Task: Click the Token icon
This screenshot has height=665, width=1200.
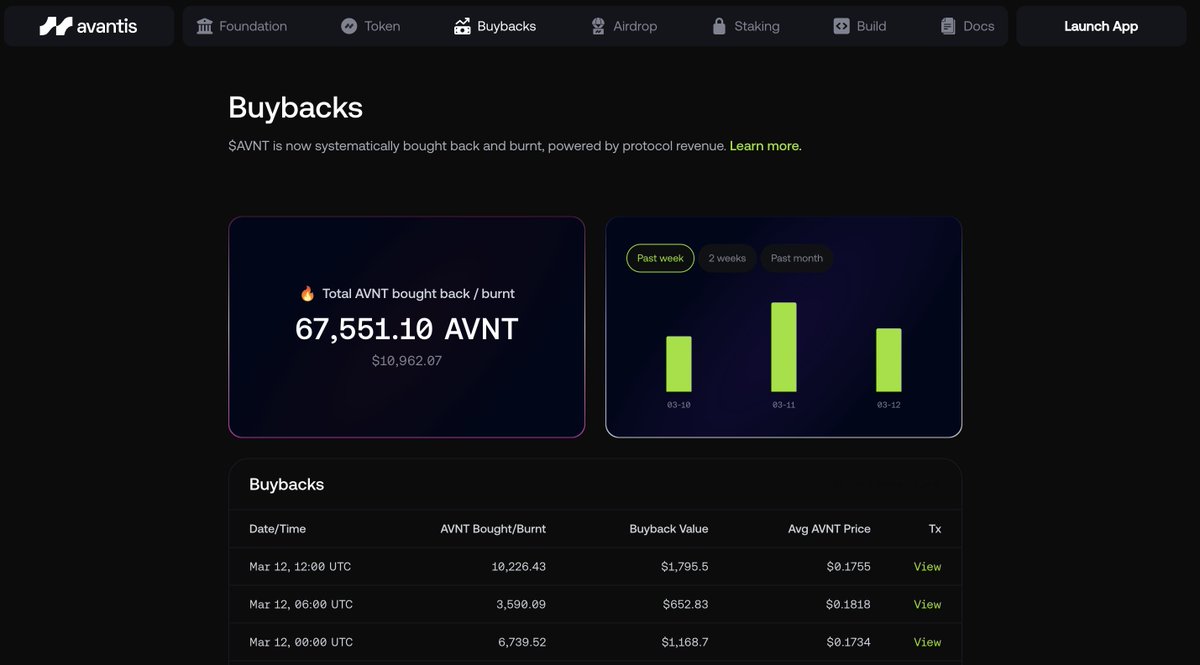Action: coord(349,26)
